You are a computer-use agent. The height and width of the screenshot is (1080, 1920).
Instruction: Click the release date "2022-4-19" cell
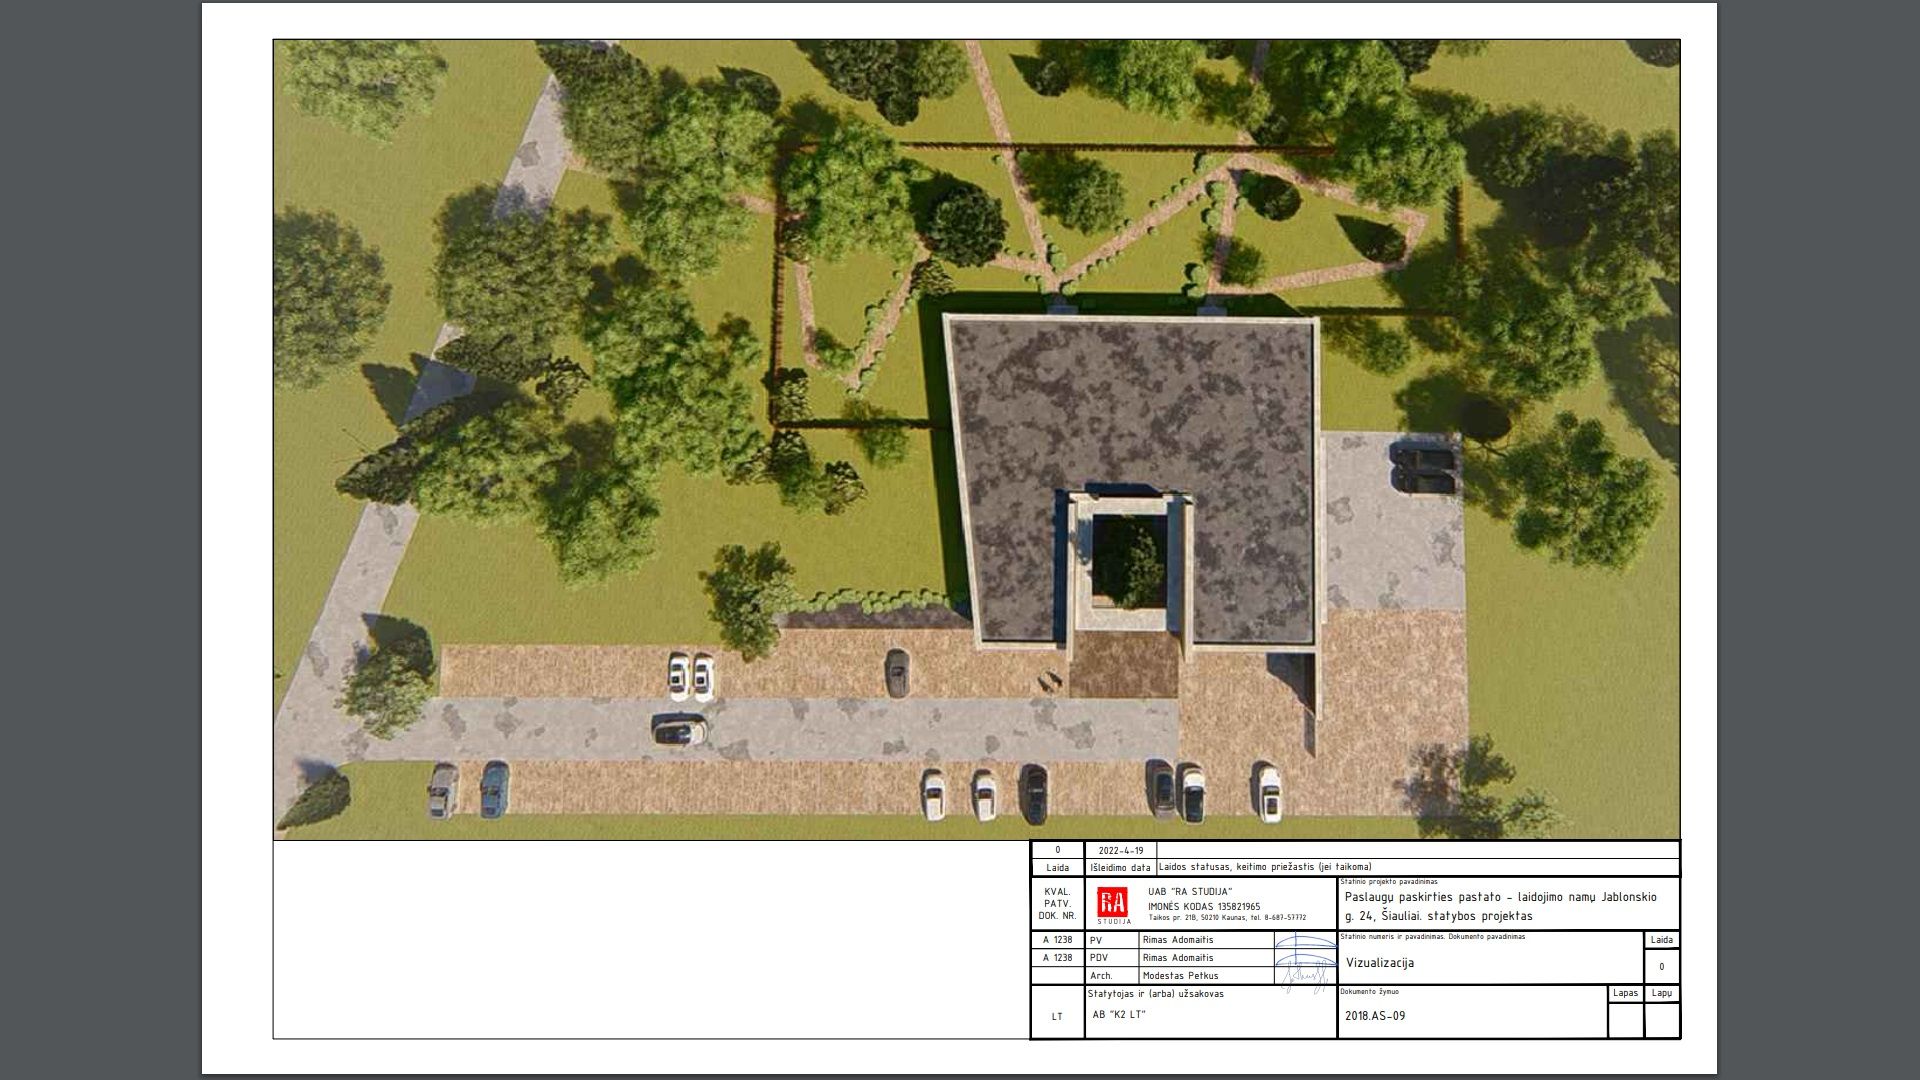1120,851
